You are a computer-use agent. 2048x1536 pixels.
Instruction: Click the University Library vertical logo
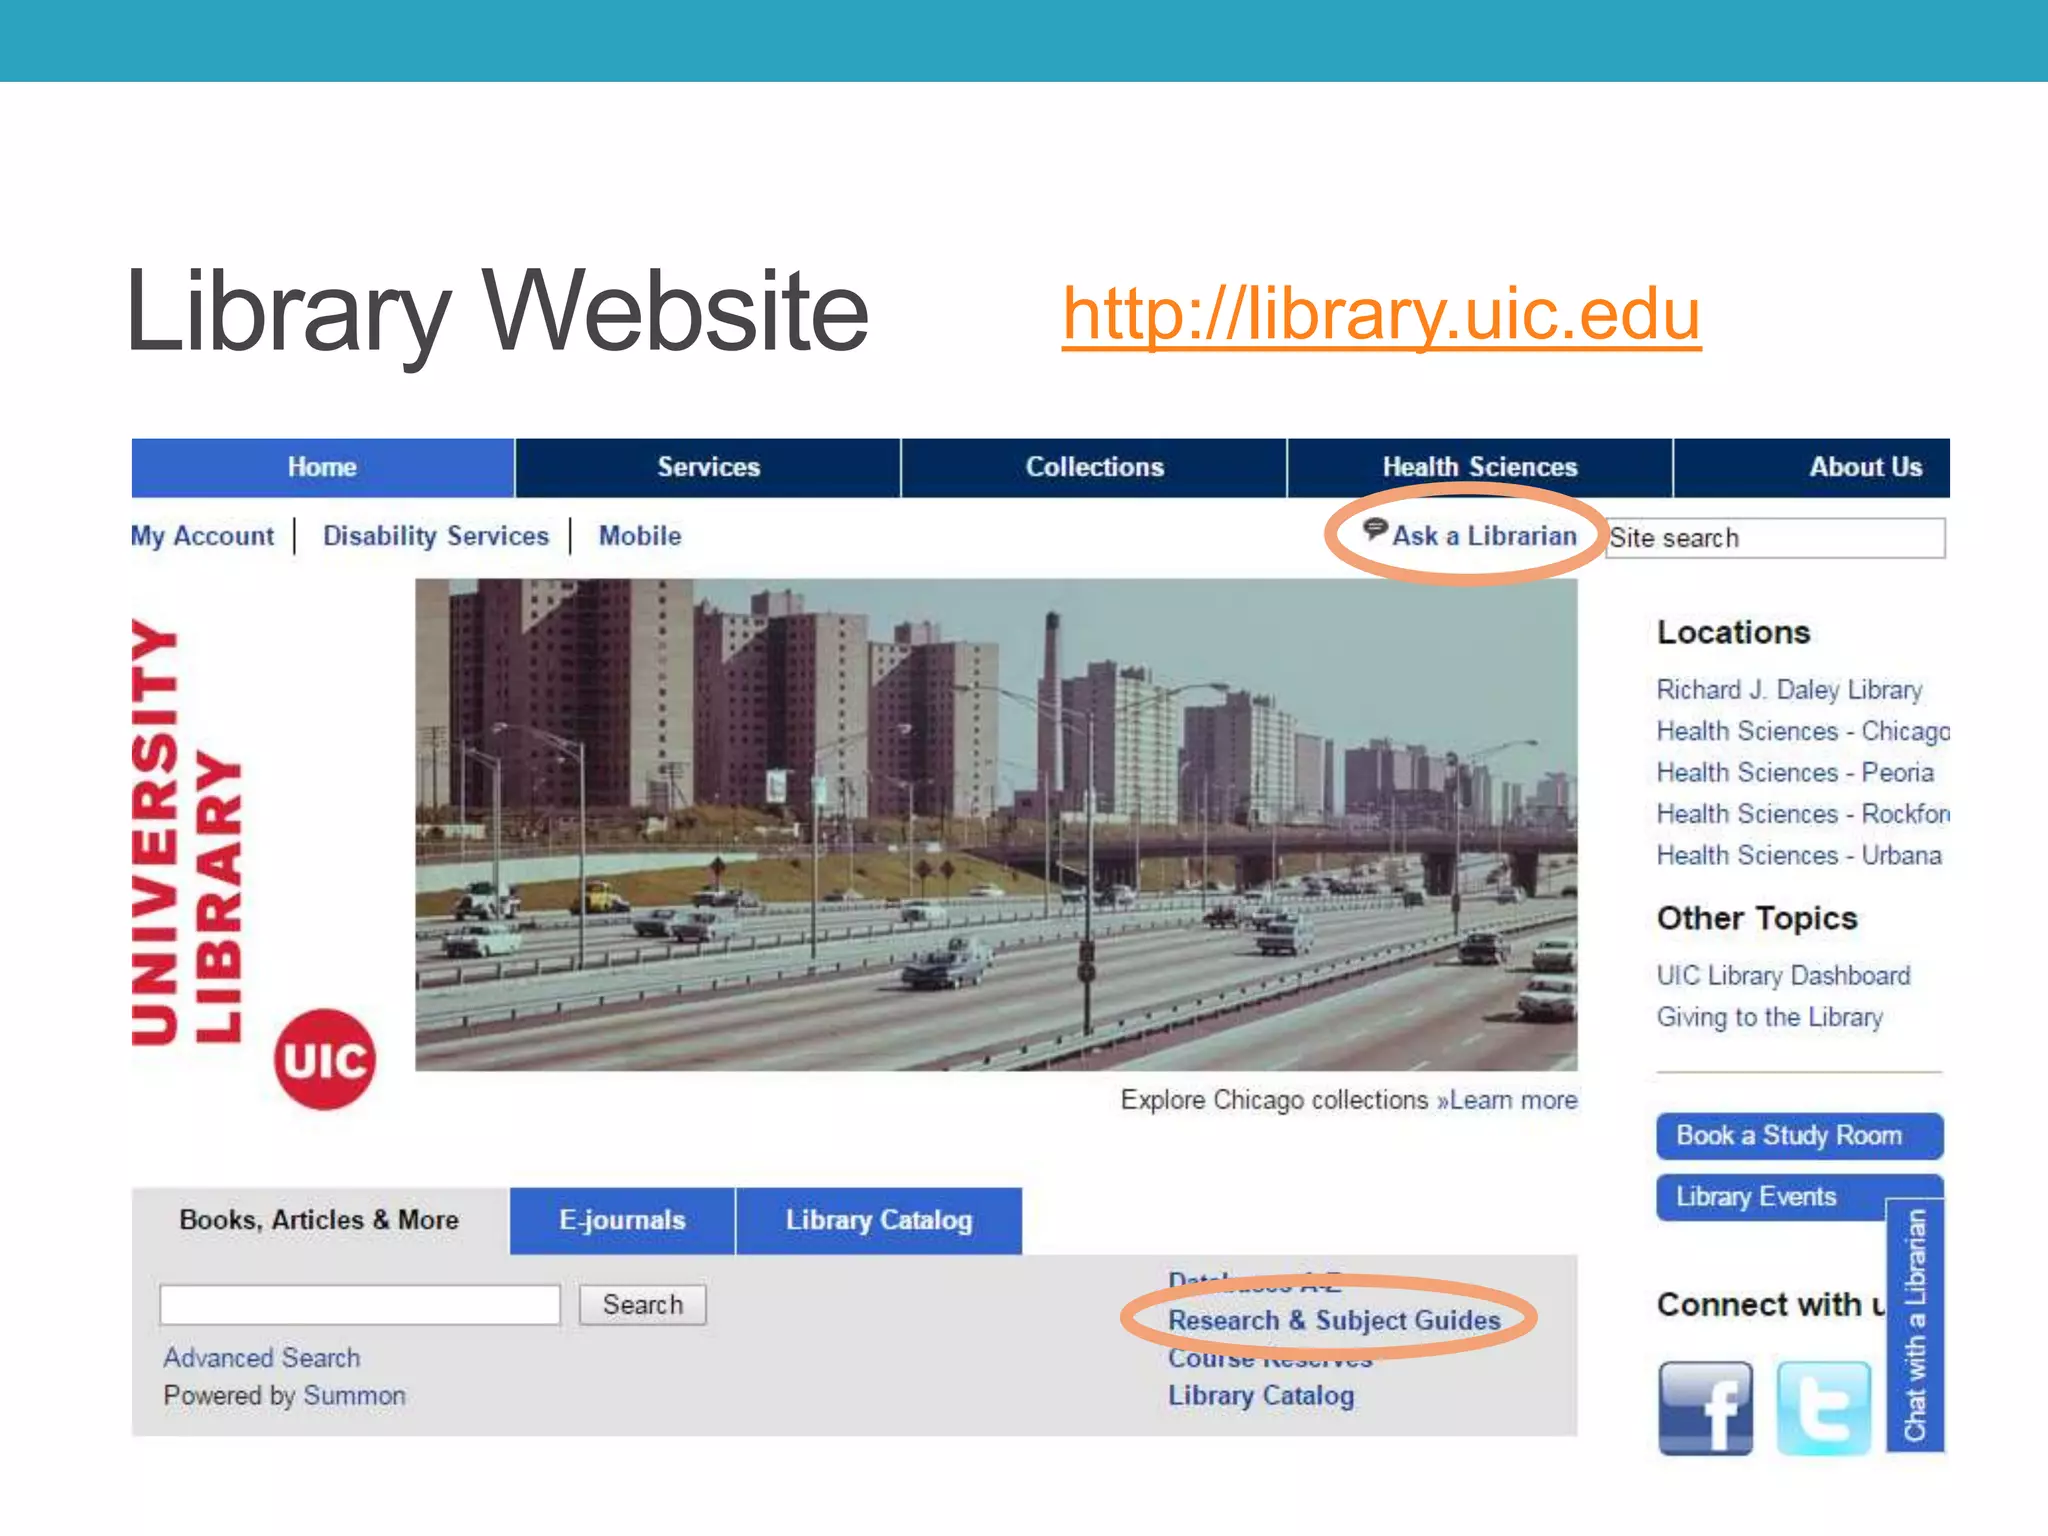point(187,832)
